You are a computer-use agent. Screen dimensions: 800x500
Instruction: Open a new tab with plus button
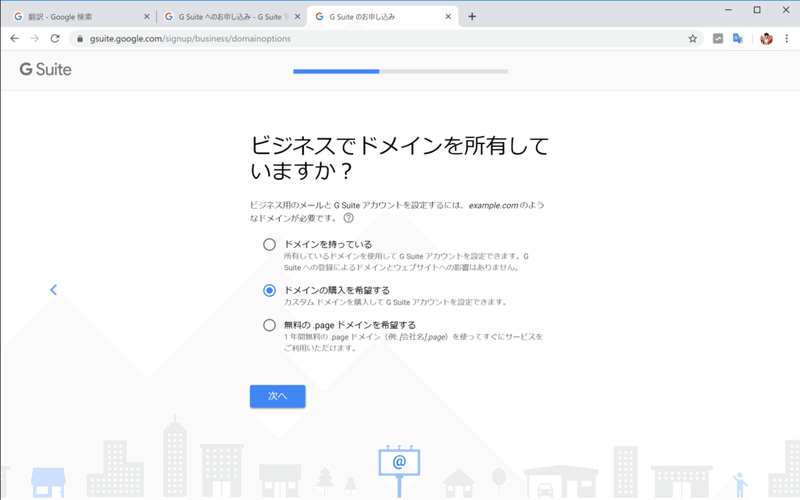coord(472,16)
